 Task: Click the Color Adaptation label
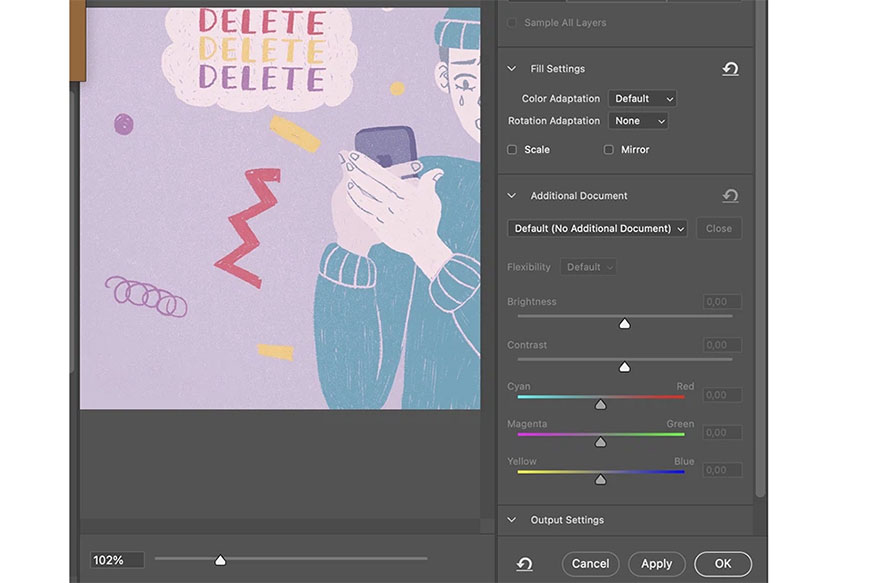561,99
